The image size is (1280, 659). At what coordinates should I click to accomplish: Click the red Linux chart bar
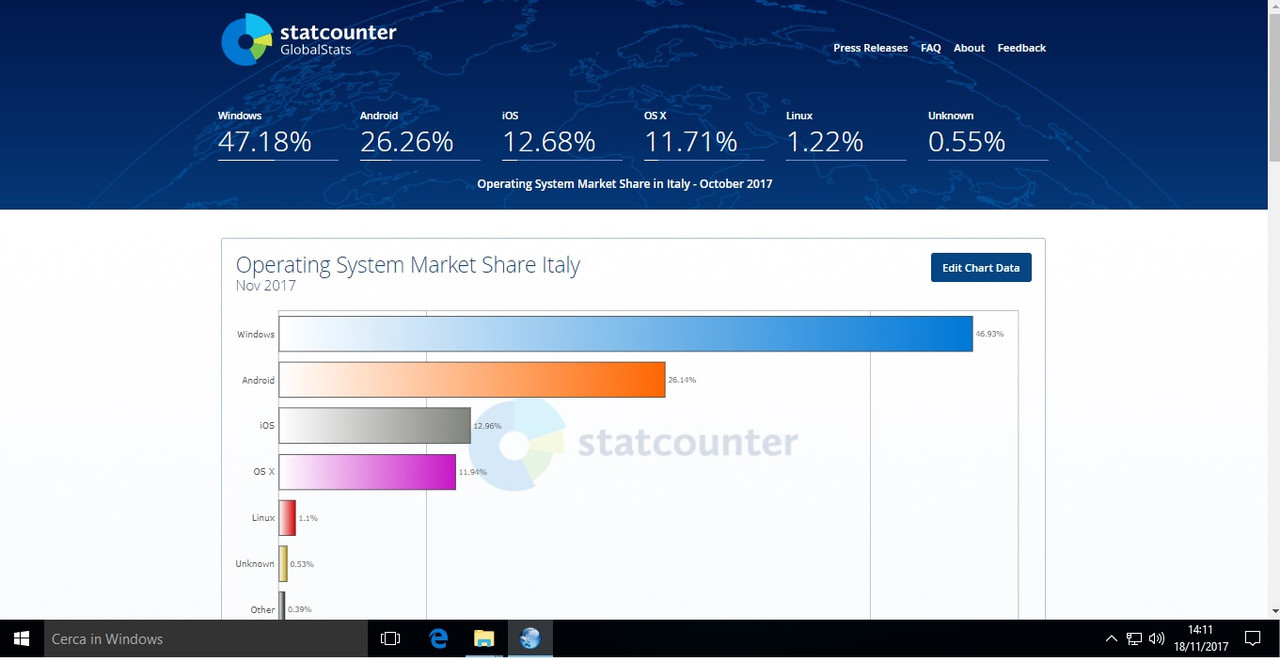point(287,518)
